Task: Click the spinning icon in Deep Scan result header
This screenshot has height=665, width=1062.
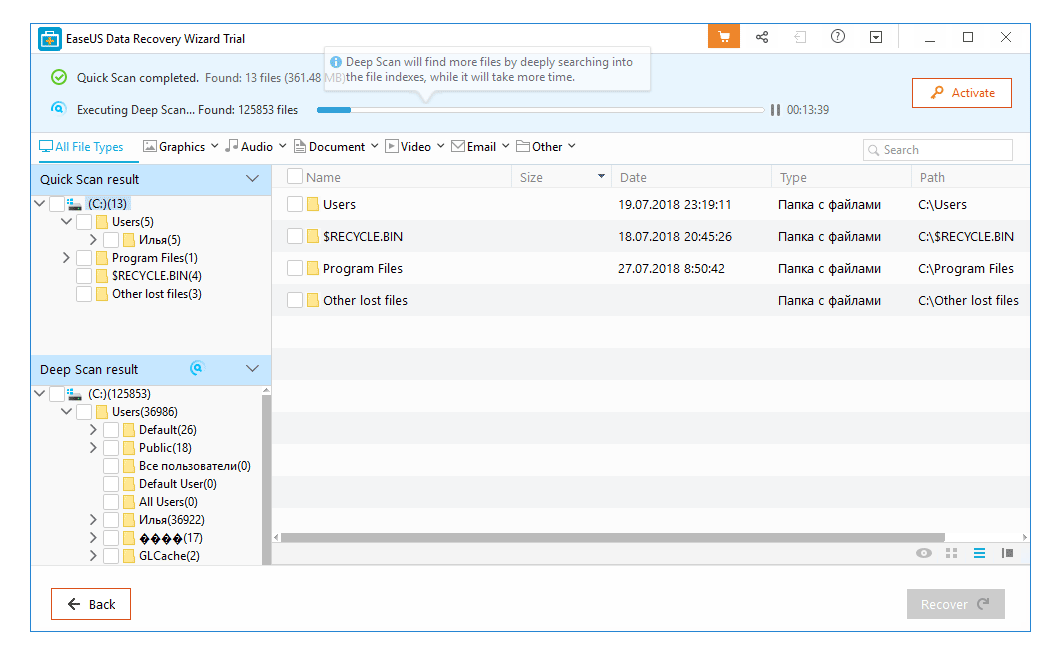Action: point(197,368)
